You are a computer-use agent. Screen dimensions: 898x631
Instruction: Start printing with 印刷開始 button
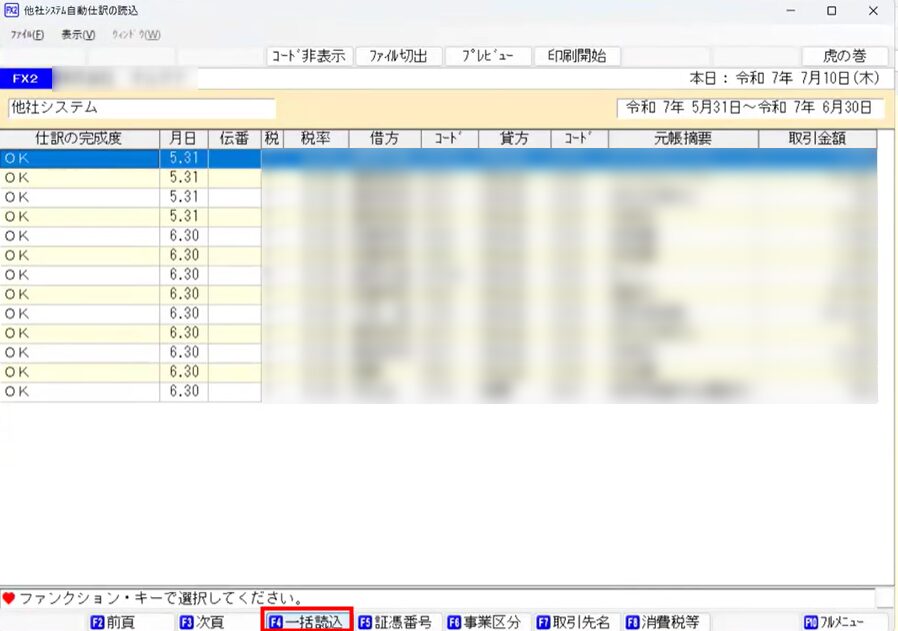(576, 56)
